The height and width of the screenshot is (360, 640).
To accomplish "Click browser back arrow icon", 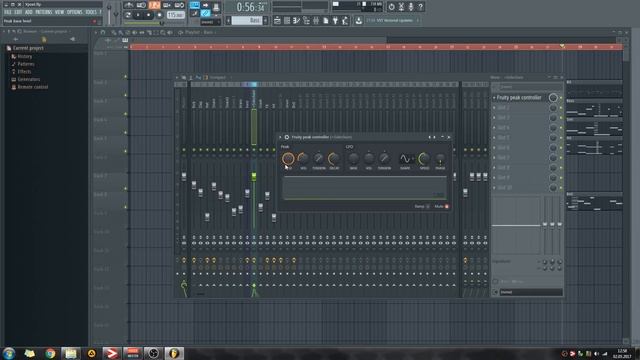I will (x=16, y=39).
